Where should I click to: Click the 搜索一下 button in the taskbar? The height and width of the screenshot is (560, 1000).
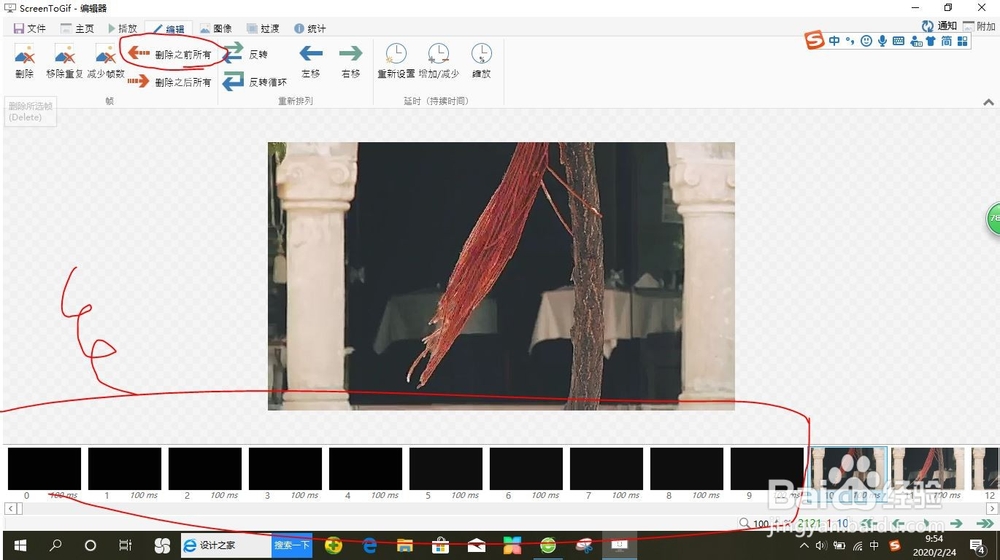click(292, 545)
